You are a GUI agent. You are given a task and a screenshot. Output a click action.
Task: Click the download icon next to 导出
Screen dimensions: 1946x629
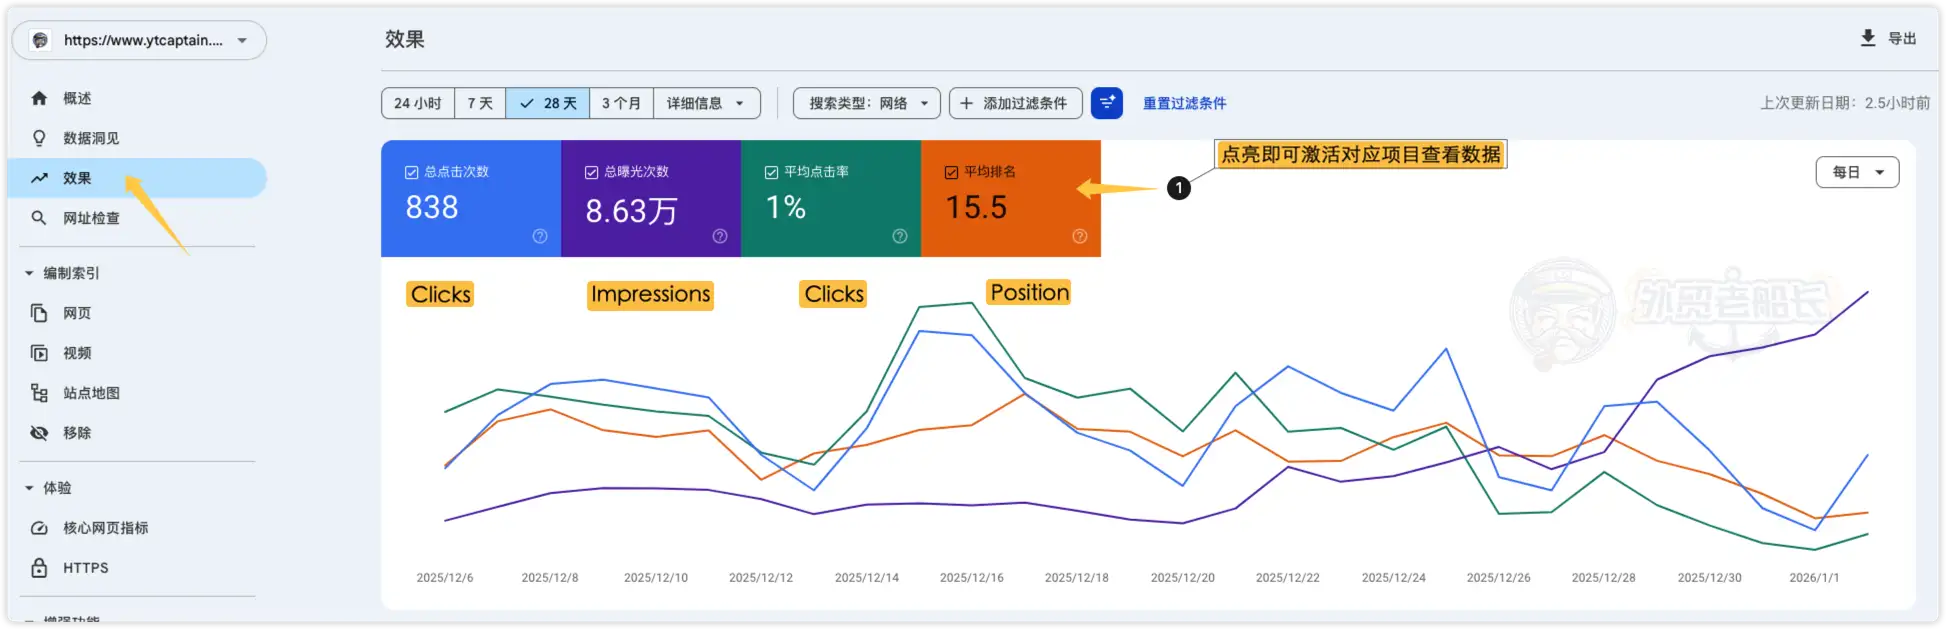click(x=1867, y=38)
